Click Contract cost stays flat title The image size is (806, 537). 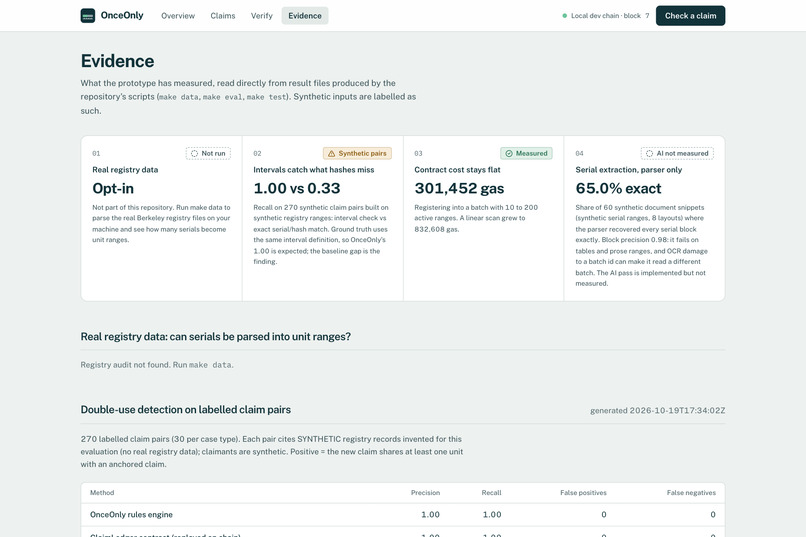coord(457,170)
